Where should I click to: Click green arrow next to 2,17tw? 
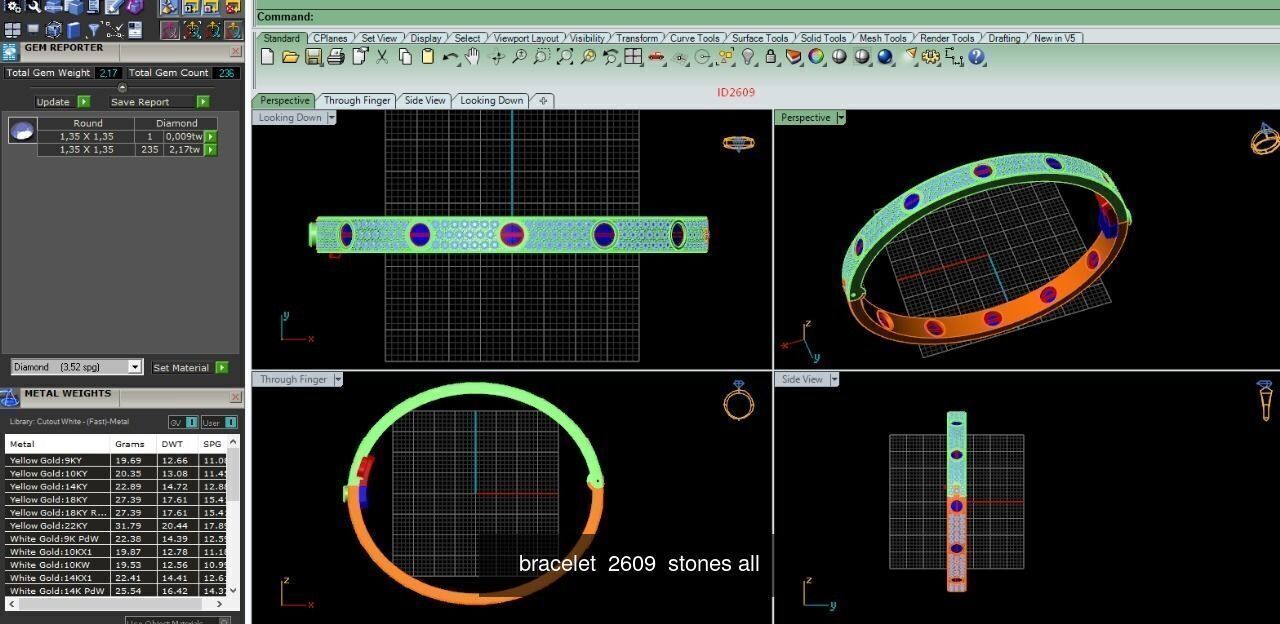pos(210,149)
